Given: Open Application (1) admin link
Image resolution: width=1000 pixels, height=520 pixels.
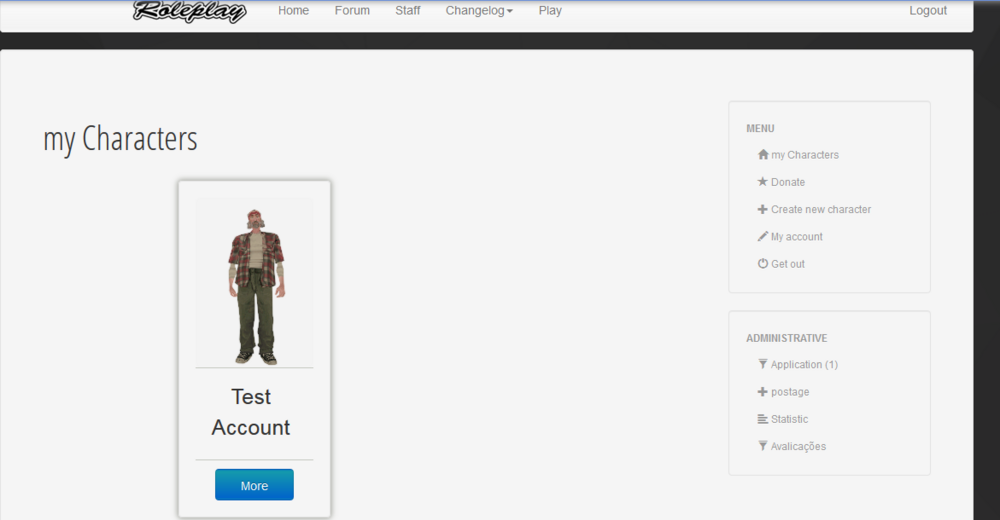Looking at the screenshot, I should [804, 364].
